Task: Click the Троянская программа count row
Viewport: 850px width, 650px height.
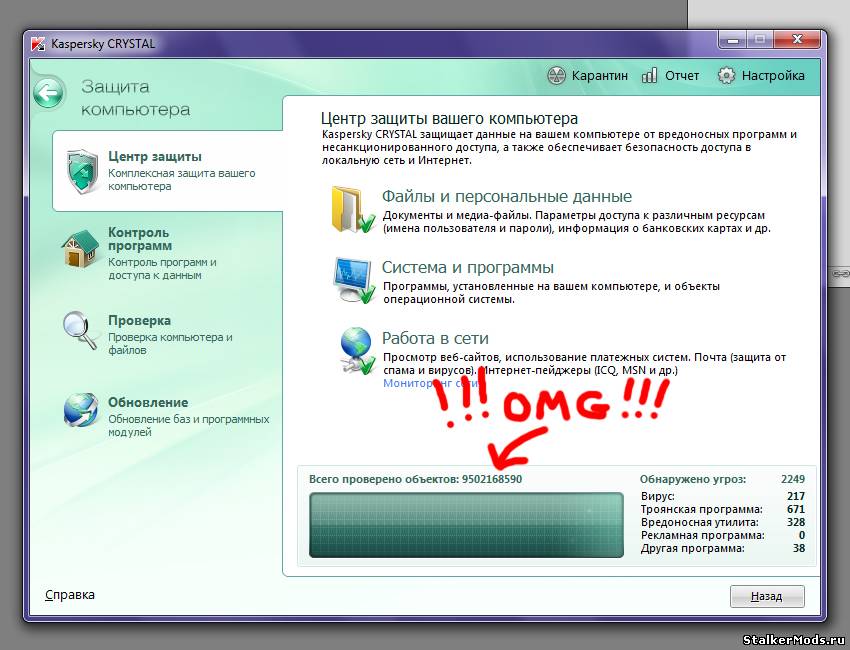Action: point(723,509)
